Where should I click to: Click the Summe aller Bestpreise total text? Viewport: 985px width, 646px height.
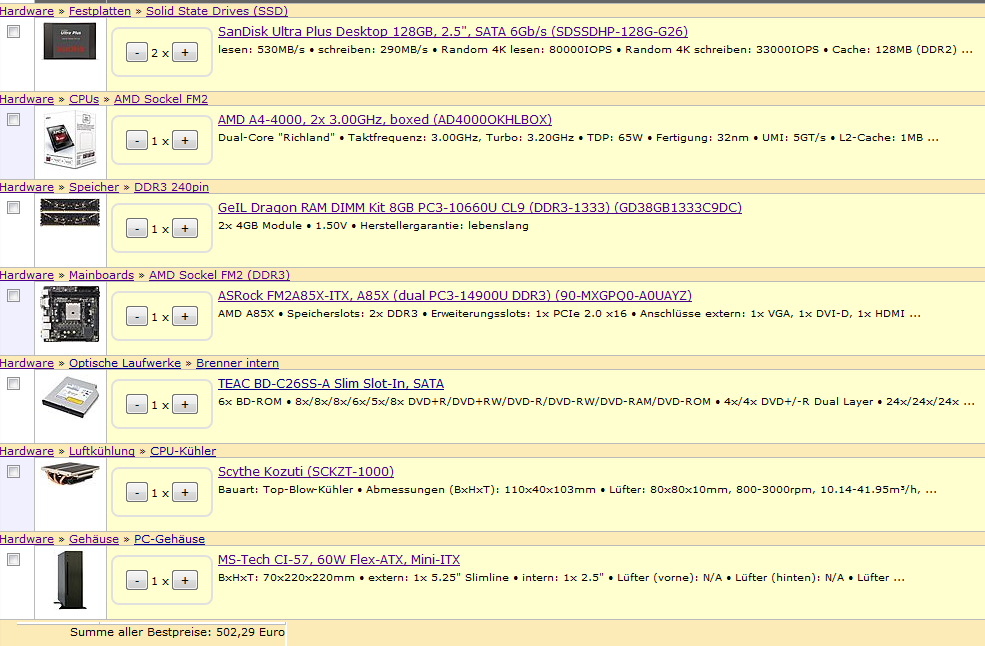pyautogui.click(x=177, y=632)
